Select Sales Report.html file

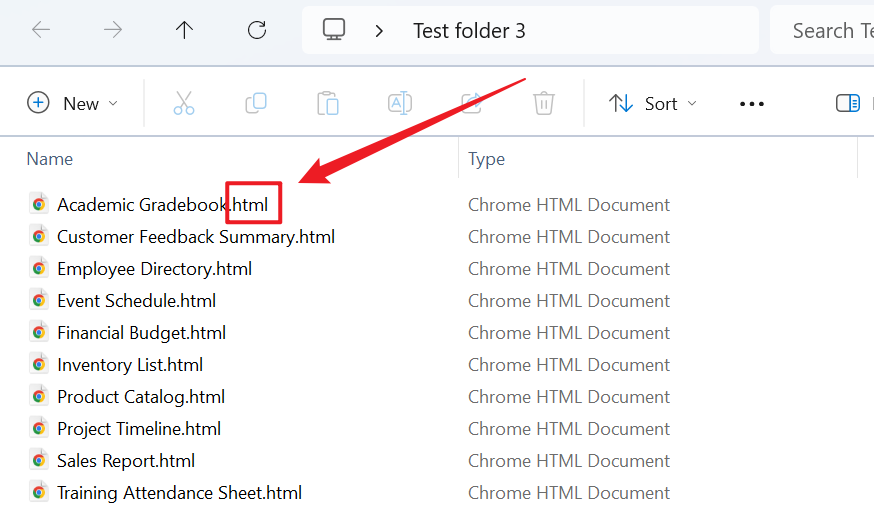pyautogui.click(x=126, y=461)
